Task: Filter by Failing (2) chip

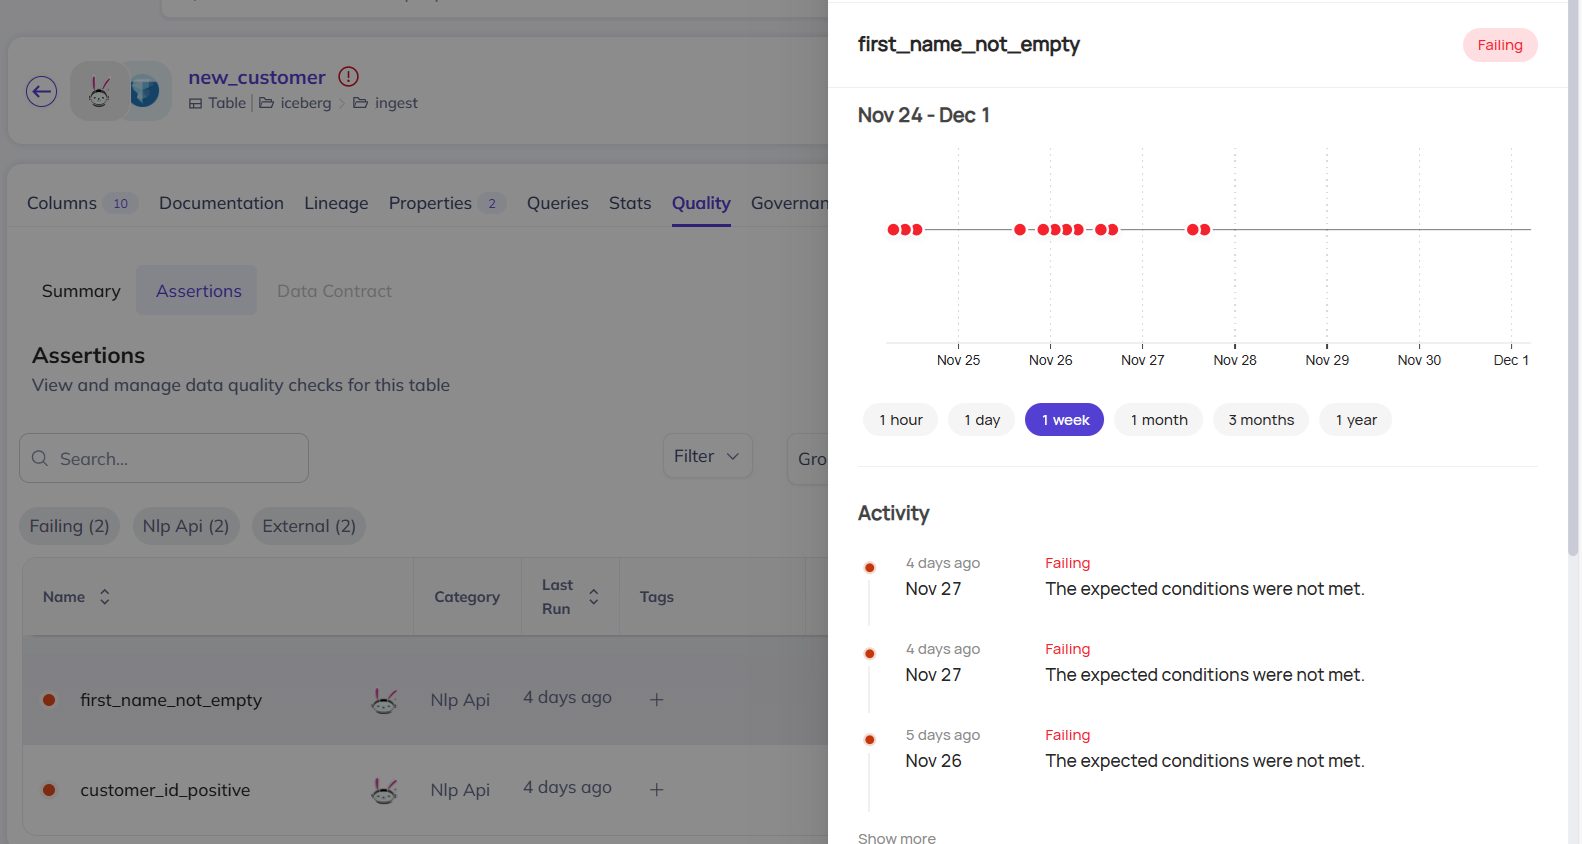Action: tap(69, 526)
